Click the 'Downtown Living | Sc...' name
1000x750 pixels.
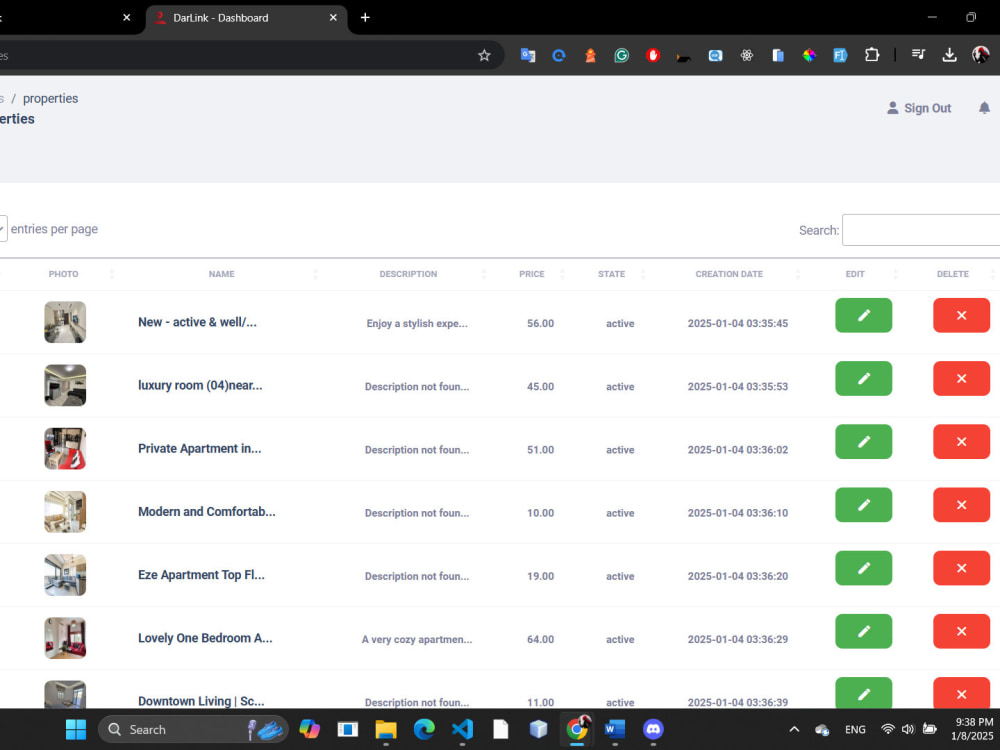(x=201, y=701)
